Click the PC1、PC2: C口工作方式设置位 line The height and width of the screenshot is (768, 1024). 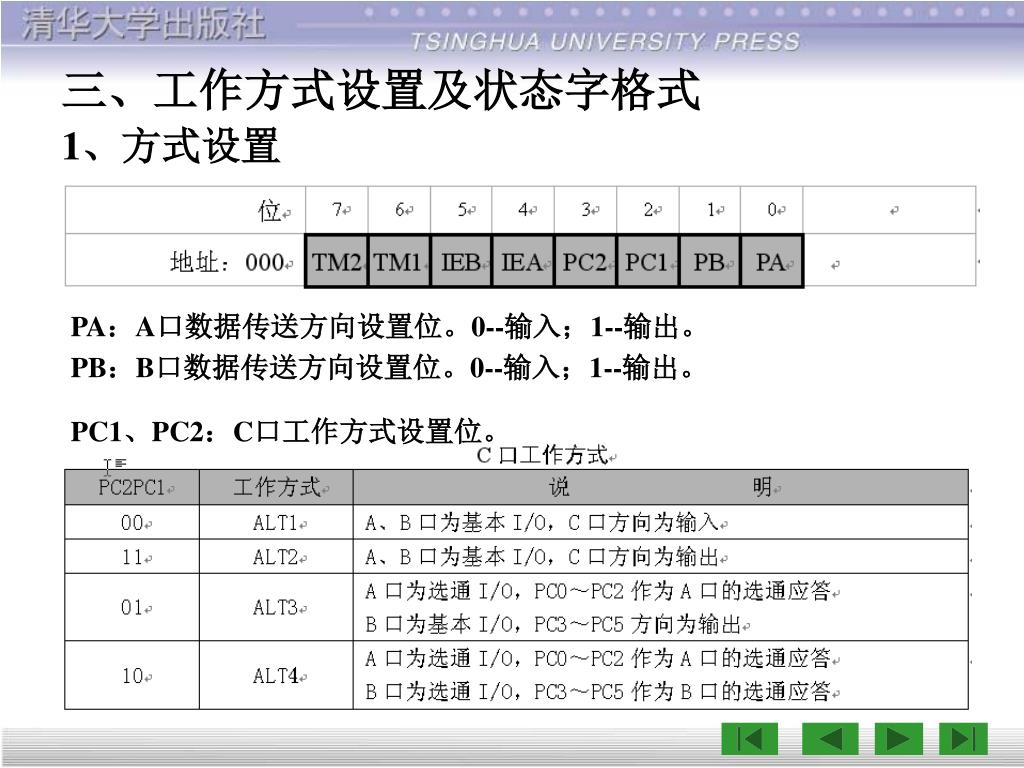tap(283, 432)
